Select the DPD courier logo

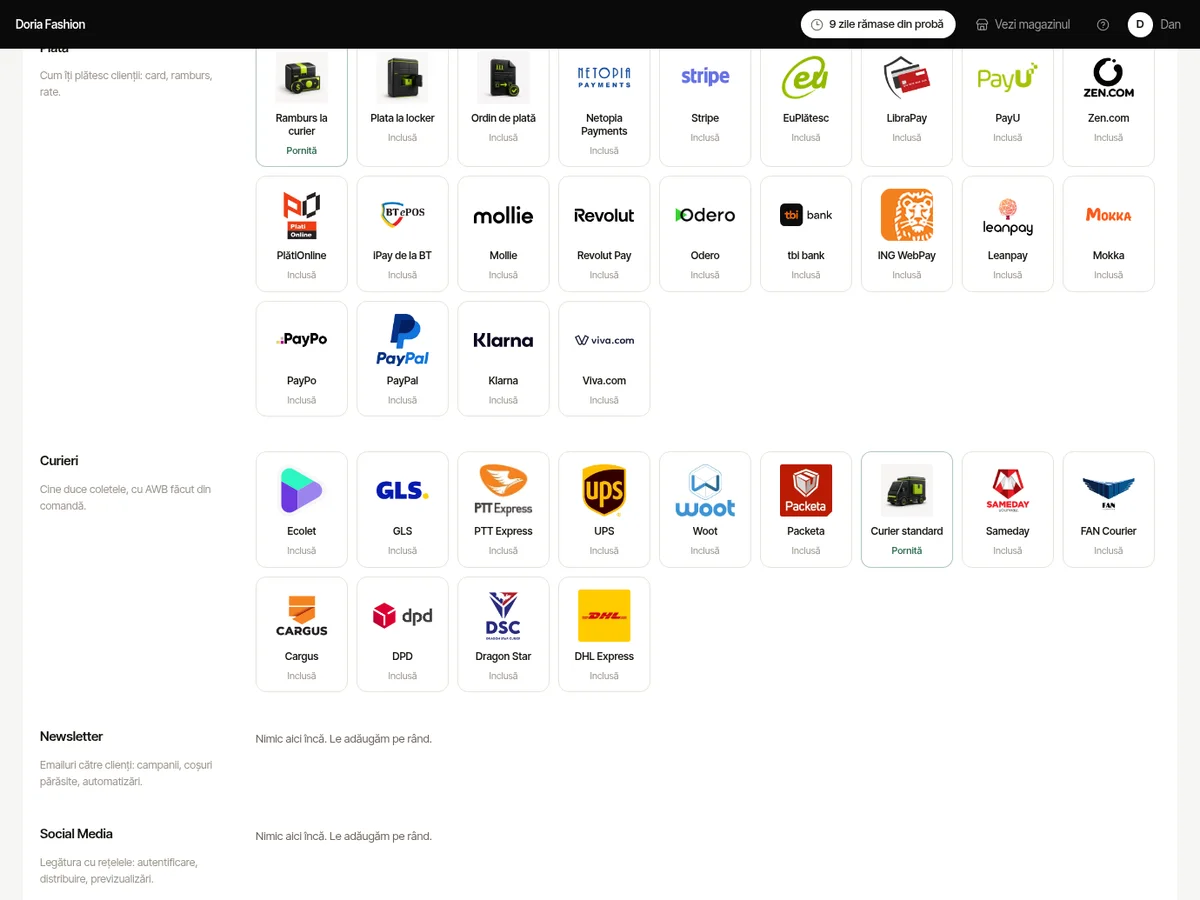403,616
